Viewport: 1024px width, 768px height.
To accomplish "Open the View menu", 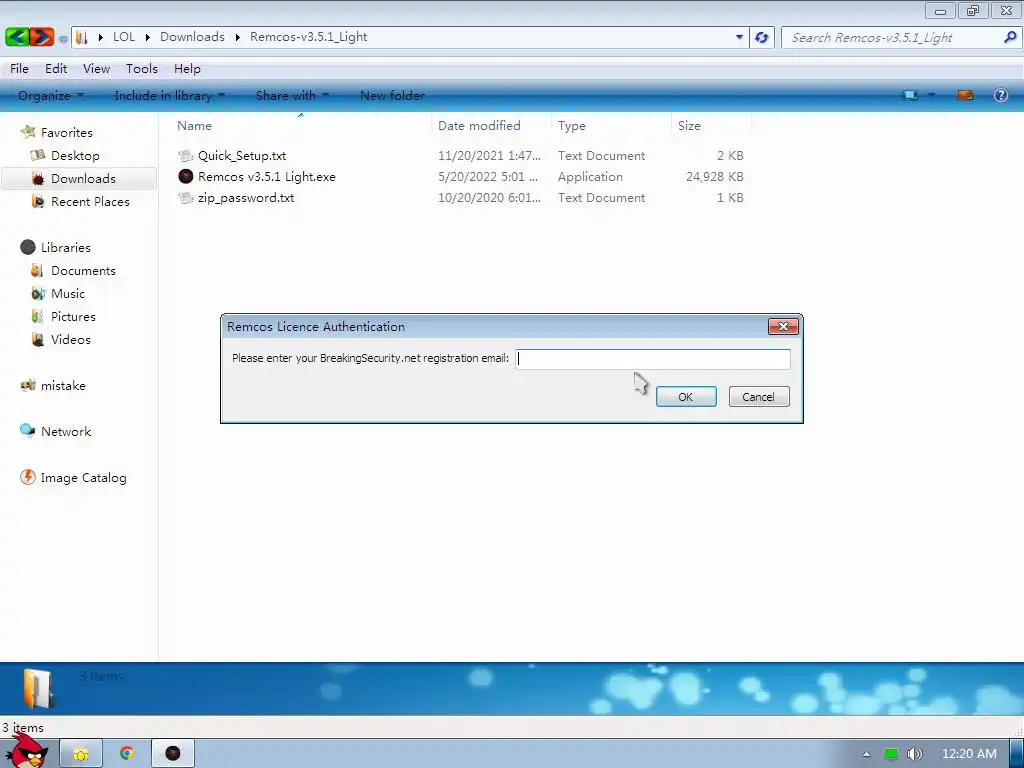I will click(96, 69).
